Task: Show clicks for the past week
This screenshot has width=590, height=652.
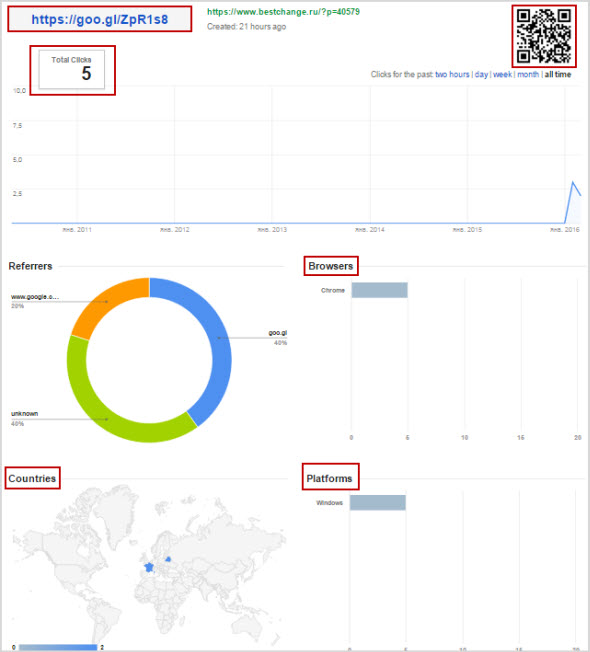Action: click(x=502, y=74)
